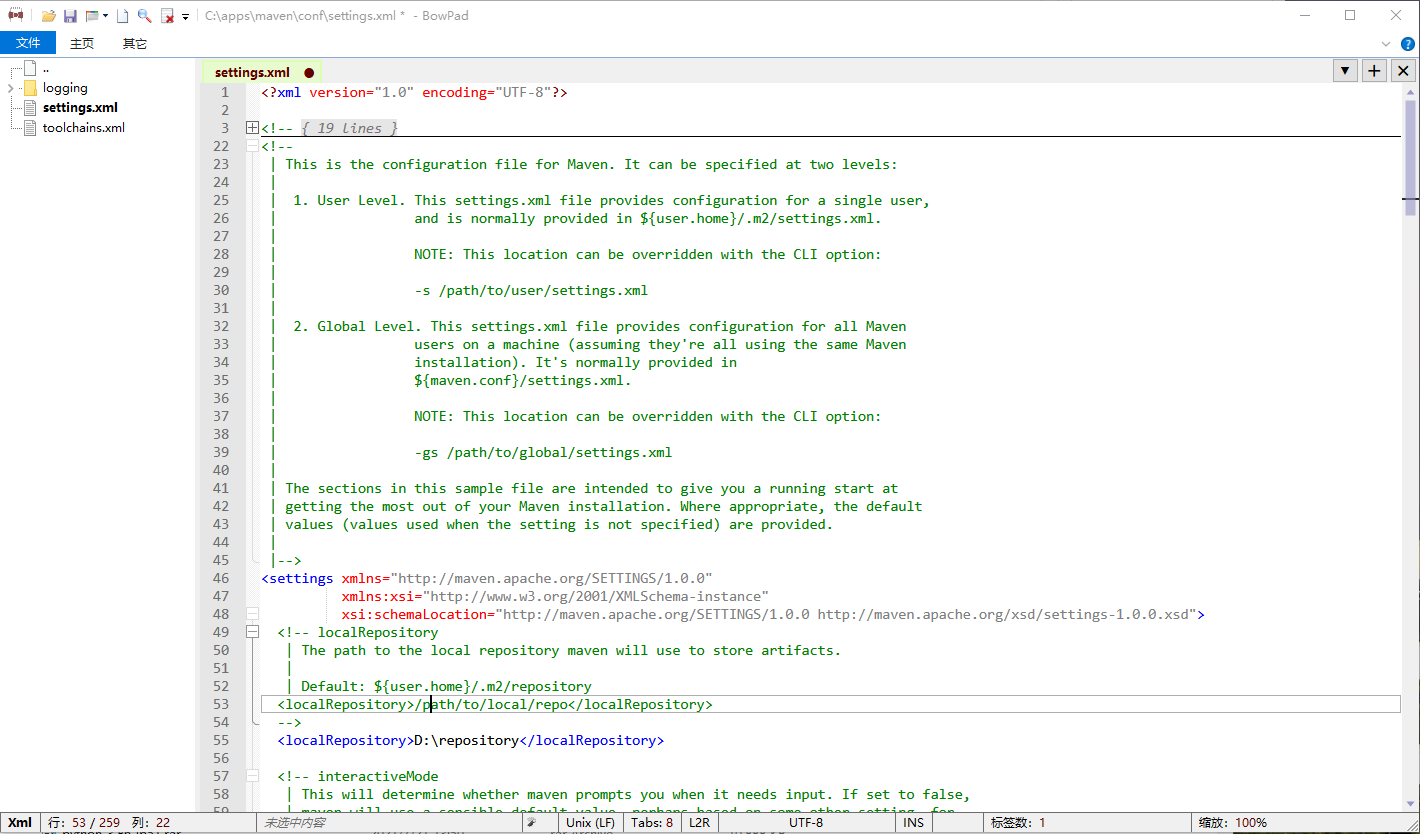Click the toolbar window layout icon
This screenshot has width=1420, height=834.
coord(92,16)
